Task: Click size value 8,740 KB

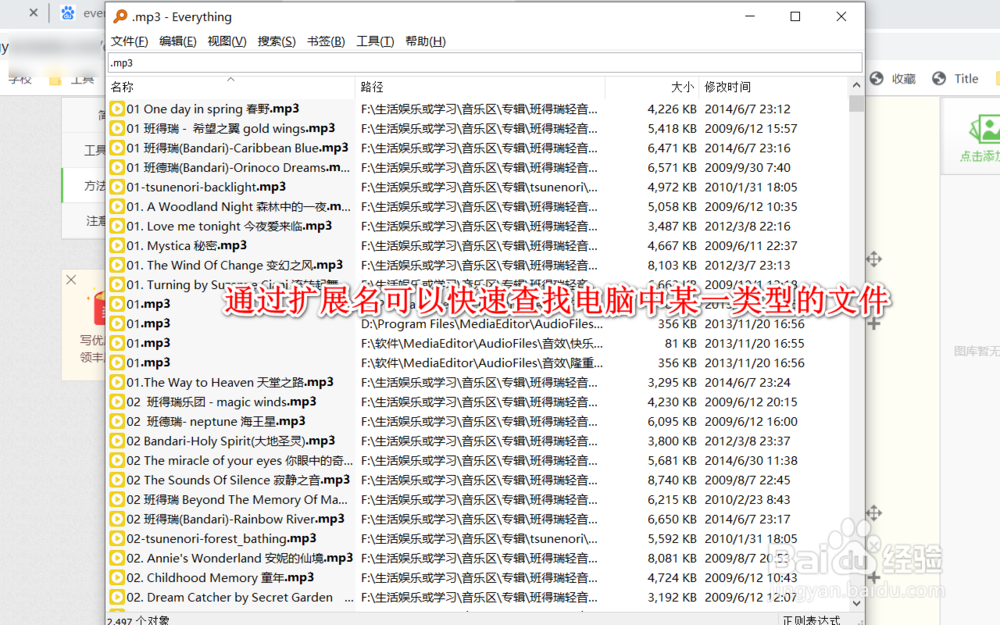Action: tap(672, 480)
